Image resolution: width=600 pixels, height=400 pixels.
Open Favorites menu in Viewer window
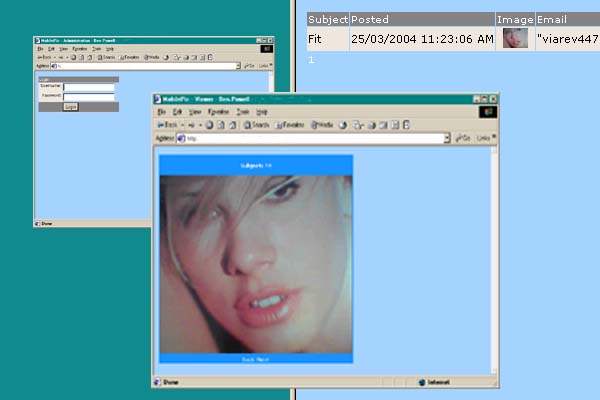click(218, 112)
